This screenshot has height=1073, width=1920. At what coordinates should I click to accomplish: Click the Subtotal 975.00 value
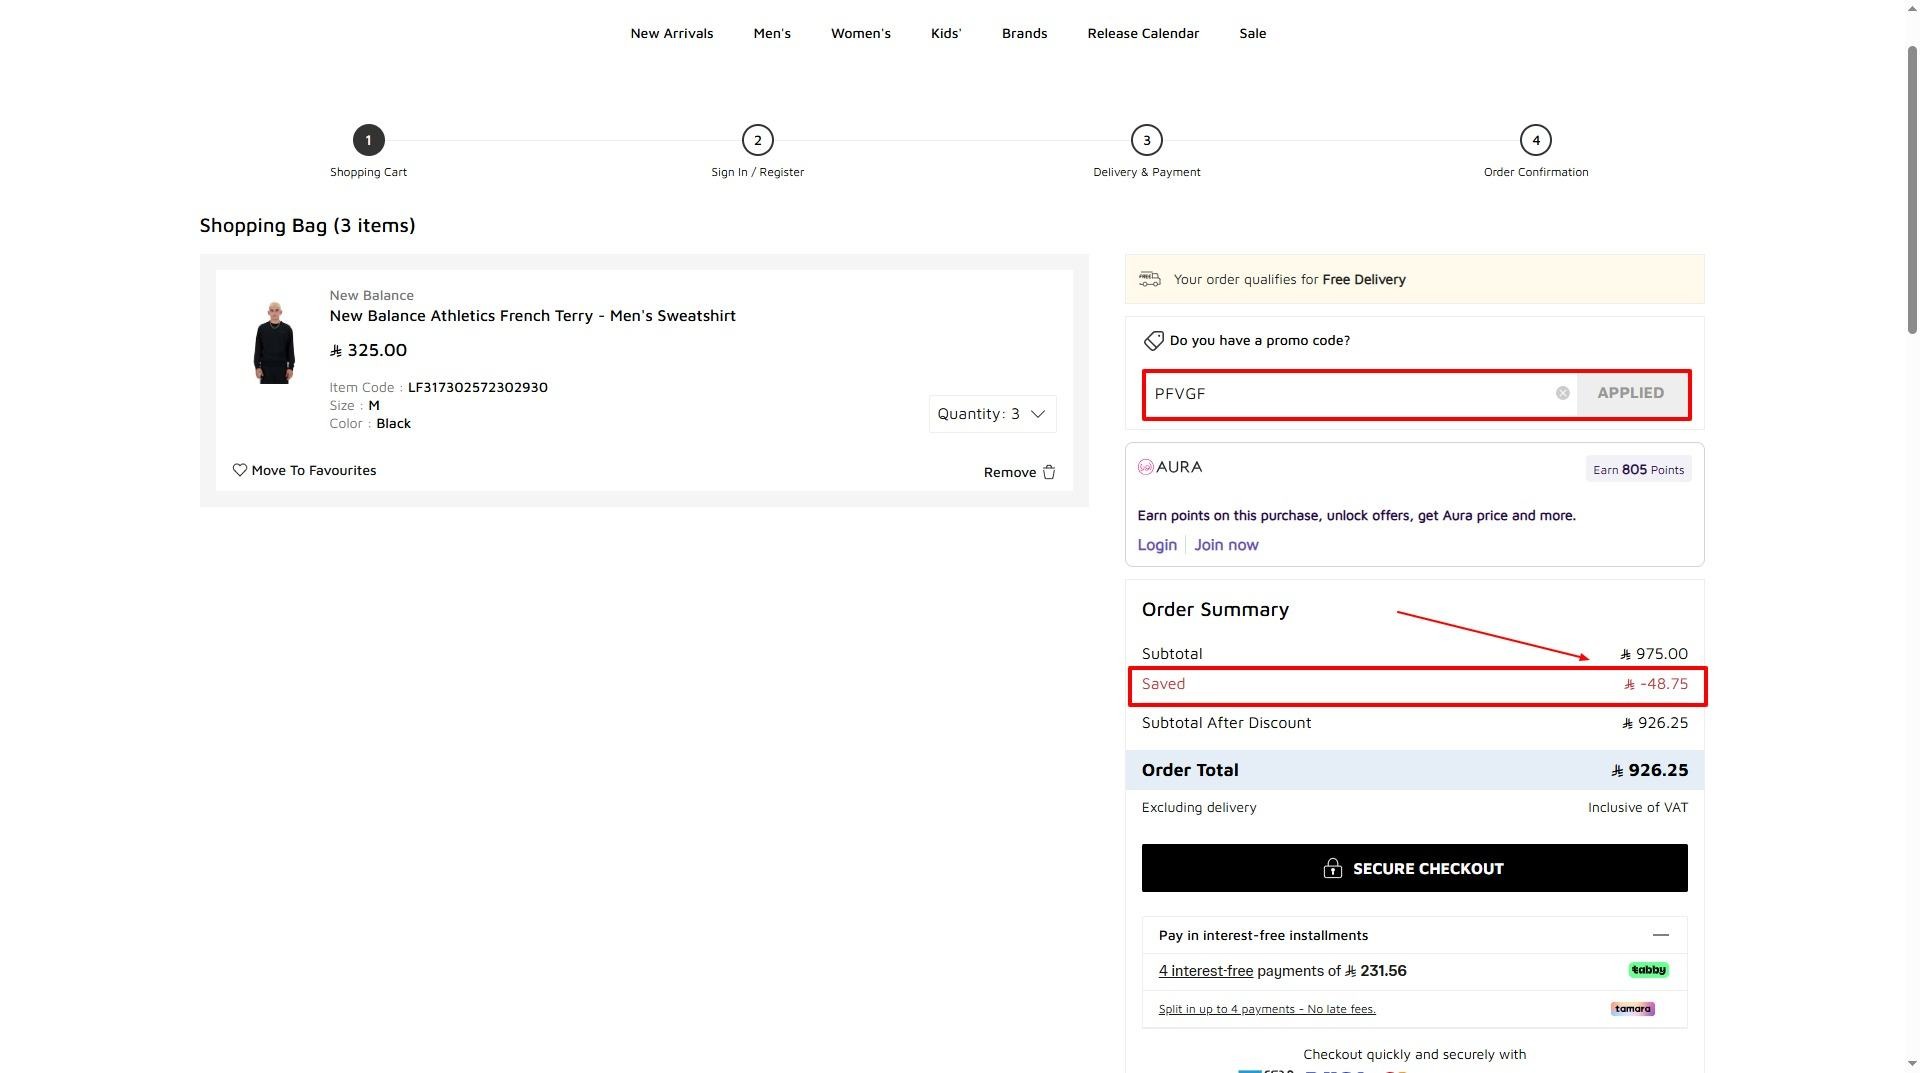[1654, 654]
